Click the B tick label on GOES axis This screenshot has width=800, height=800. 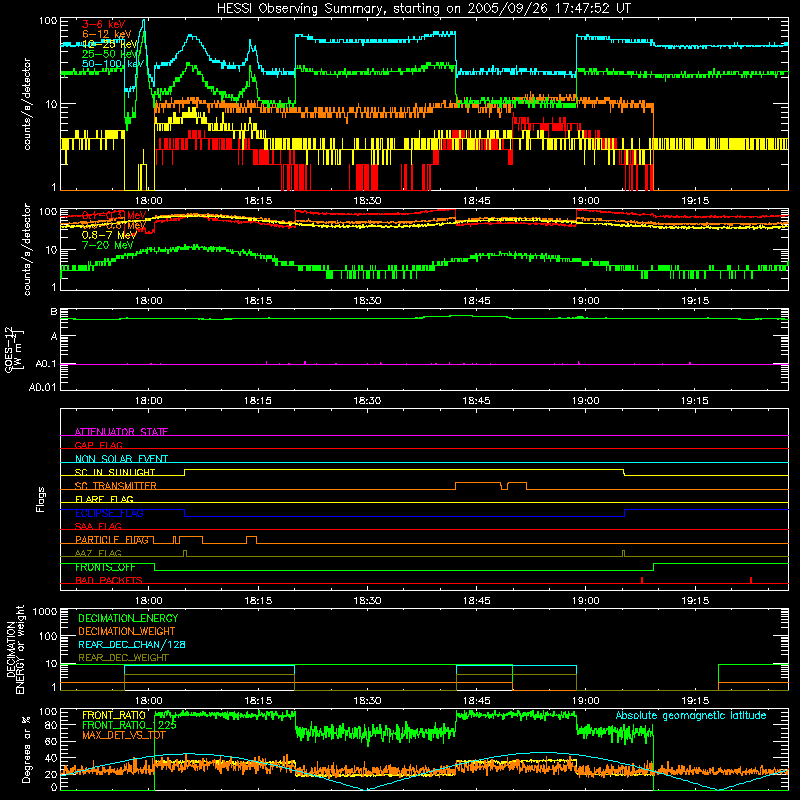54,312
